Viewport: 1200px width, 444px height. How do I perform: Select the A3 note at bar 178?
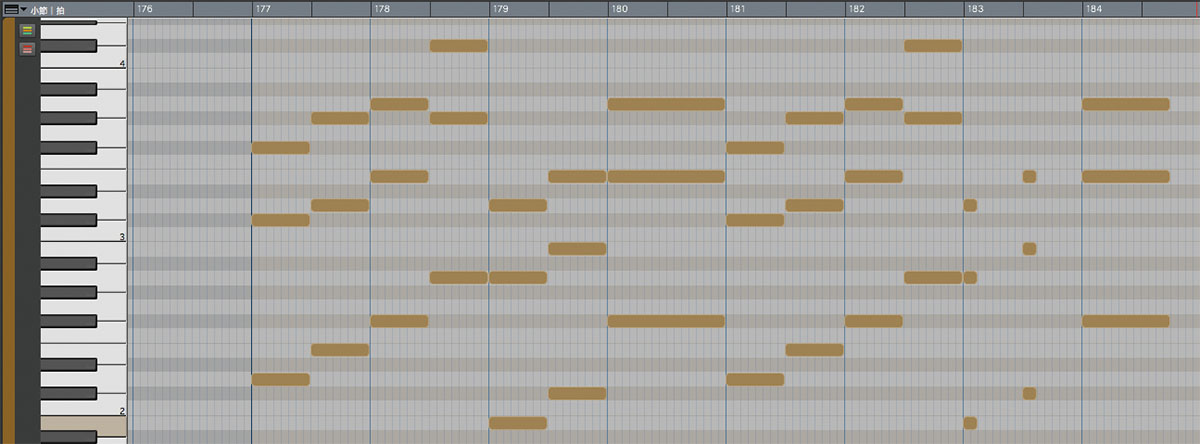[400, 104]
